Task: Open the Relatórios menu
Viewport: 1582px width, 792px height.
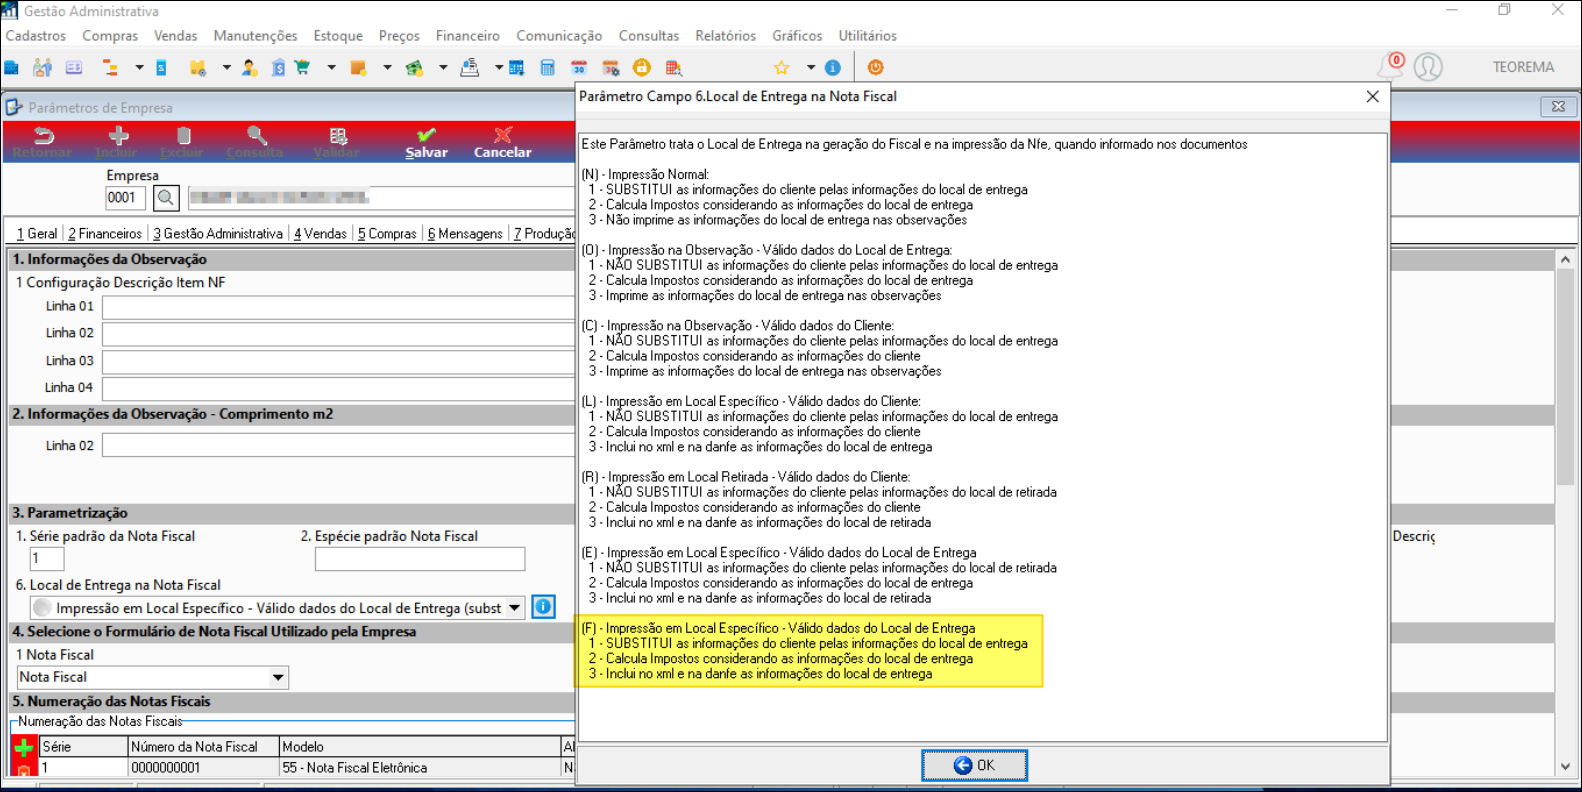Action: click(725, 36)
